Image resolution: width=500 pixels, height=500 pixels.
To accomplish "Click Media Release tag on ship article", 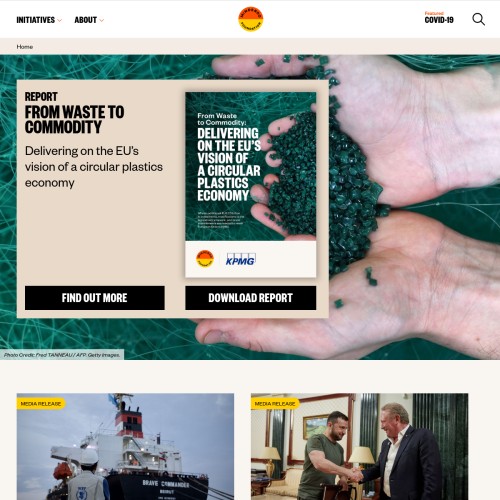I will pyautogui.click(x=41, y=404).
